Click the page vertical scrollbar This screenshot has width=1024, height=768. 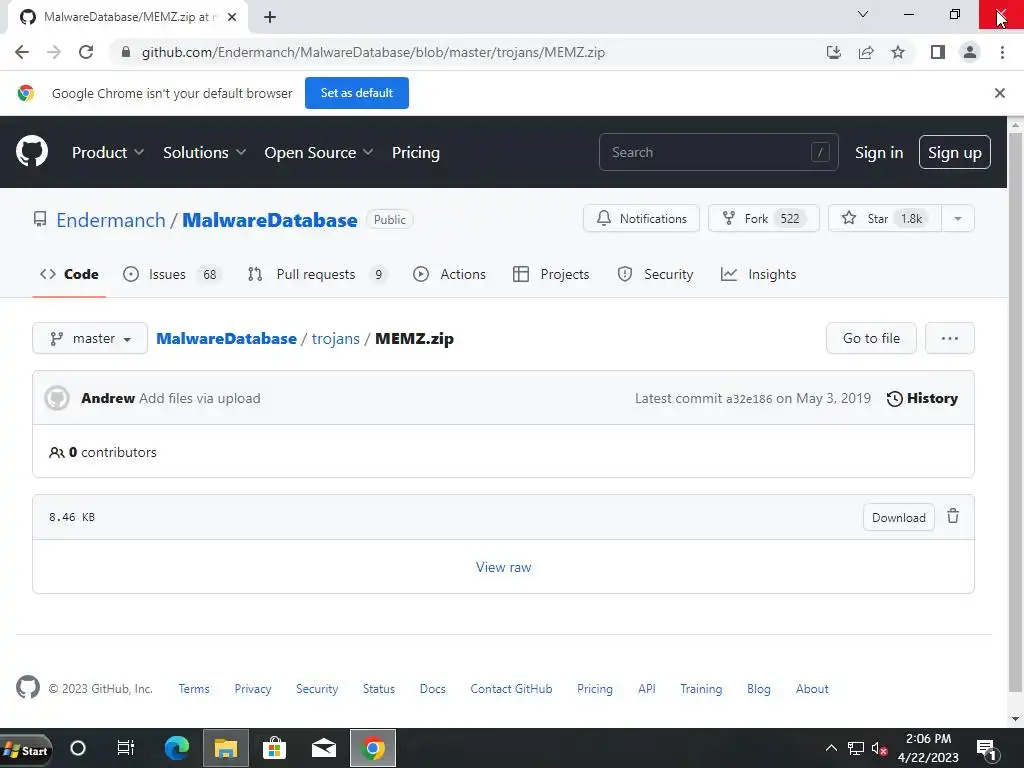tap(1015, 411)
